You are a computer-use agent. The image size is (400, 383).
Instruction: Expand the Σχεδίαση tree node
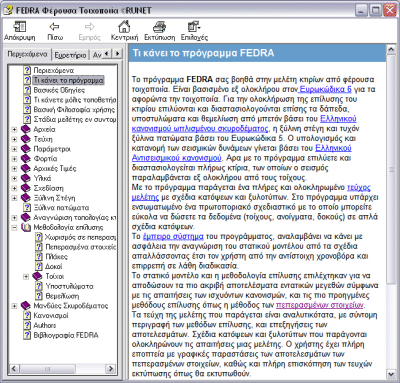(x=14, y=188)
